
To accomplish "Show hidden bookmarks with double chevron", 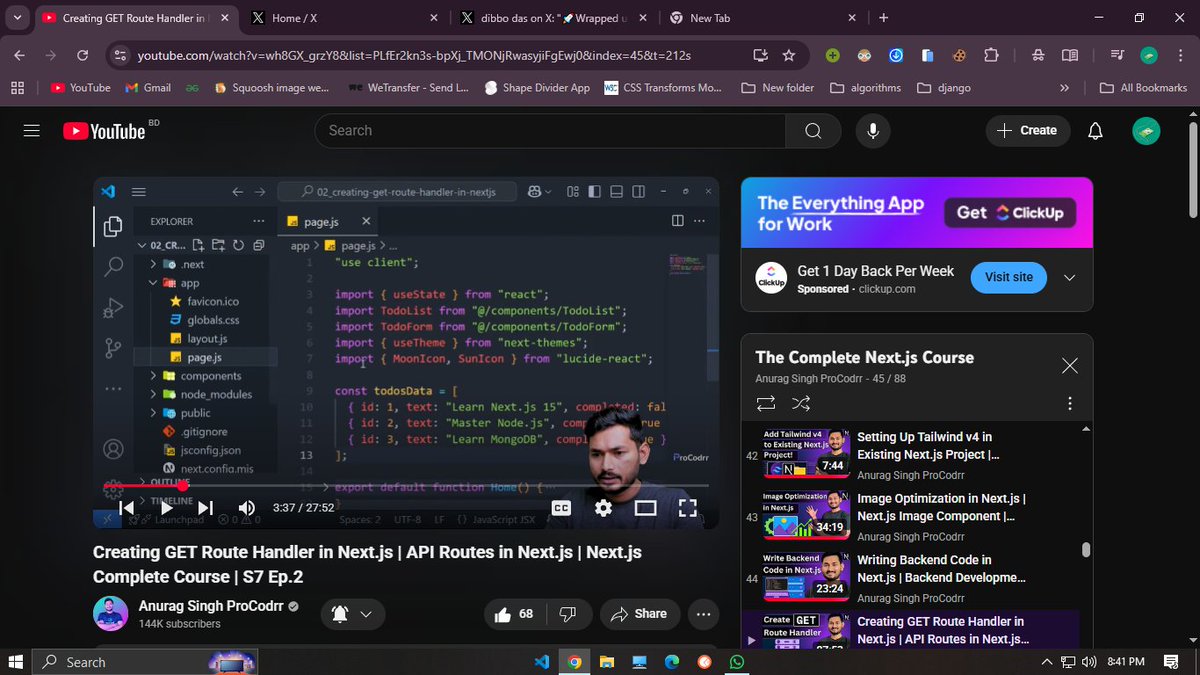I will (x=1064, y=88).
